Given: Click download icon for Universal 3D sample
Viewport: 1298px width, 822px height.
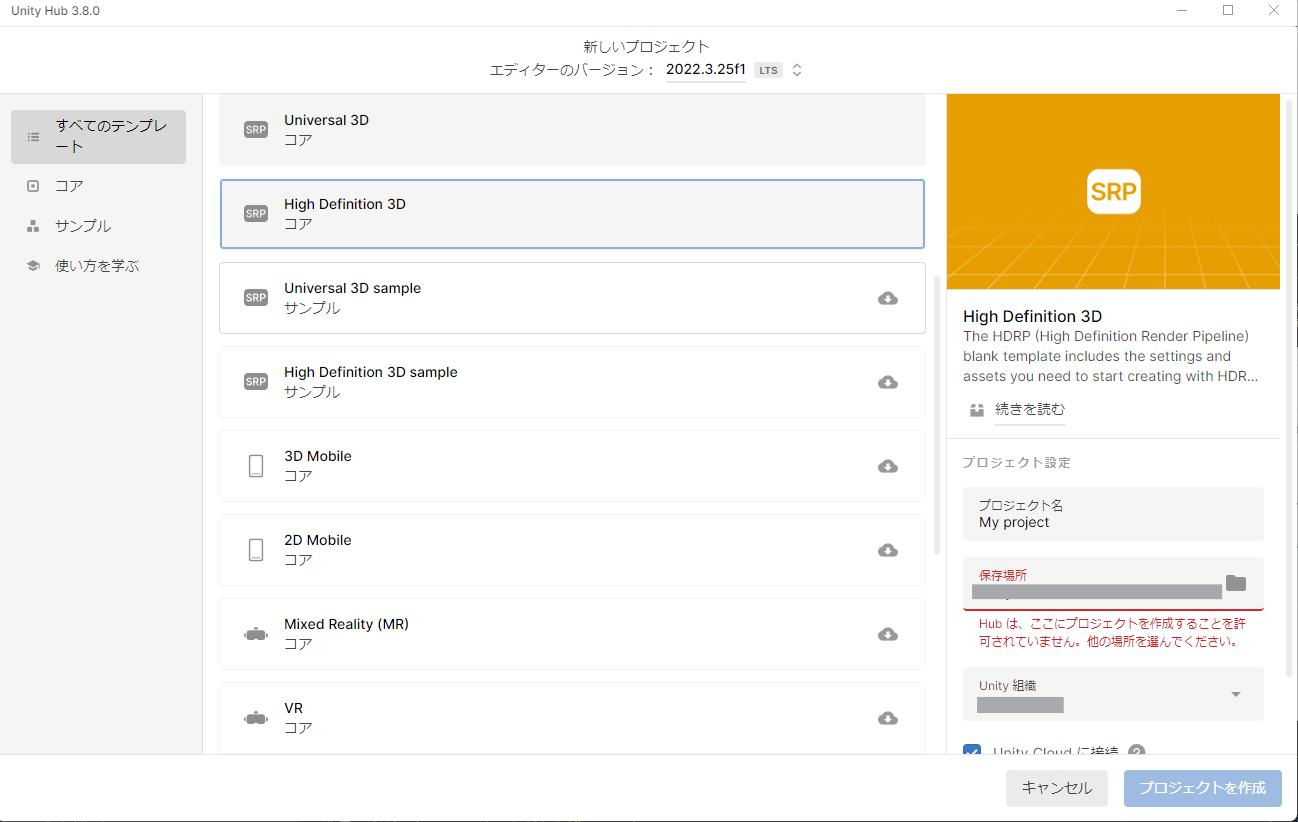Looking at the screenshot, I should (887, 298).
